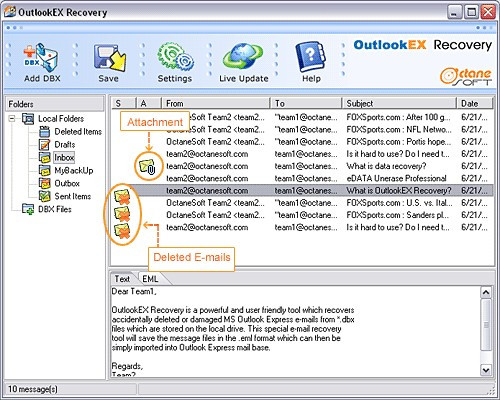
Task: Switch to the Text preview tab
Action: (122, 279)
